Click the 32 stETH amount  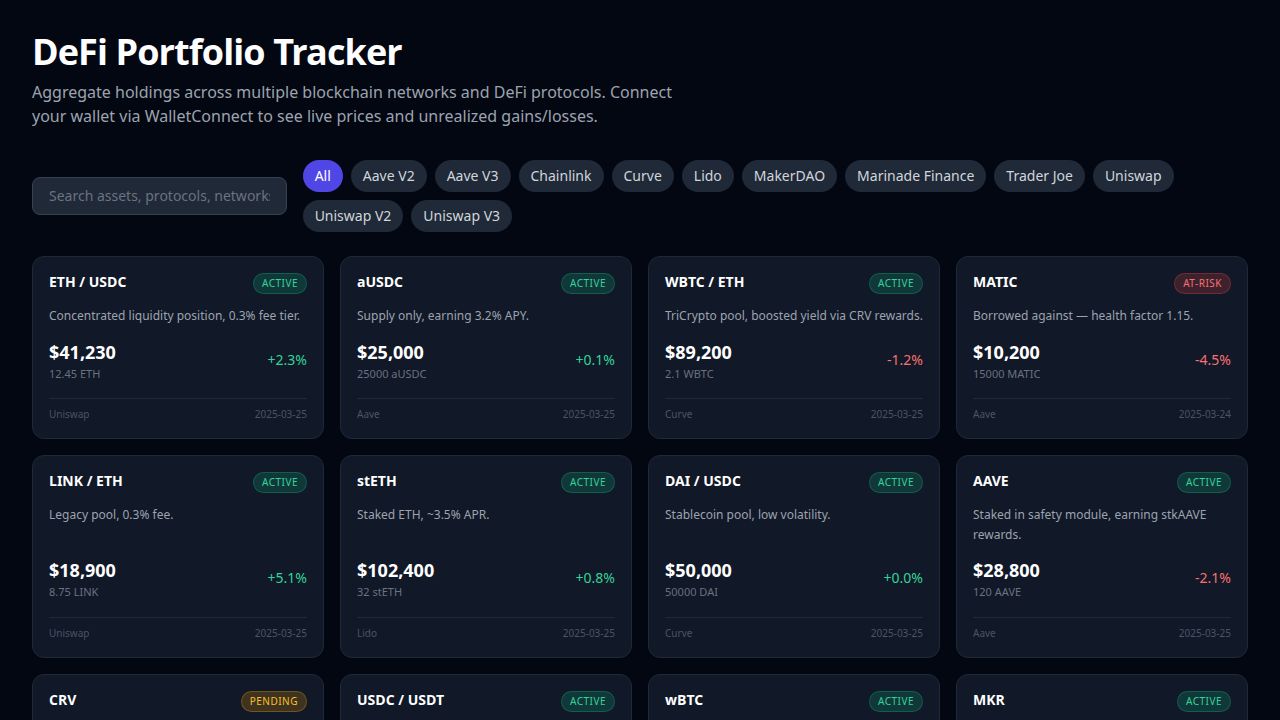379,592
